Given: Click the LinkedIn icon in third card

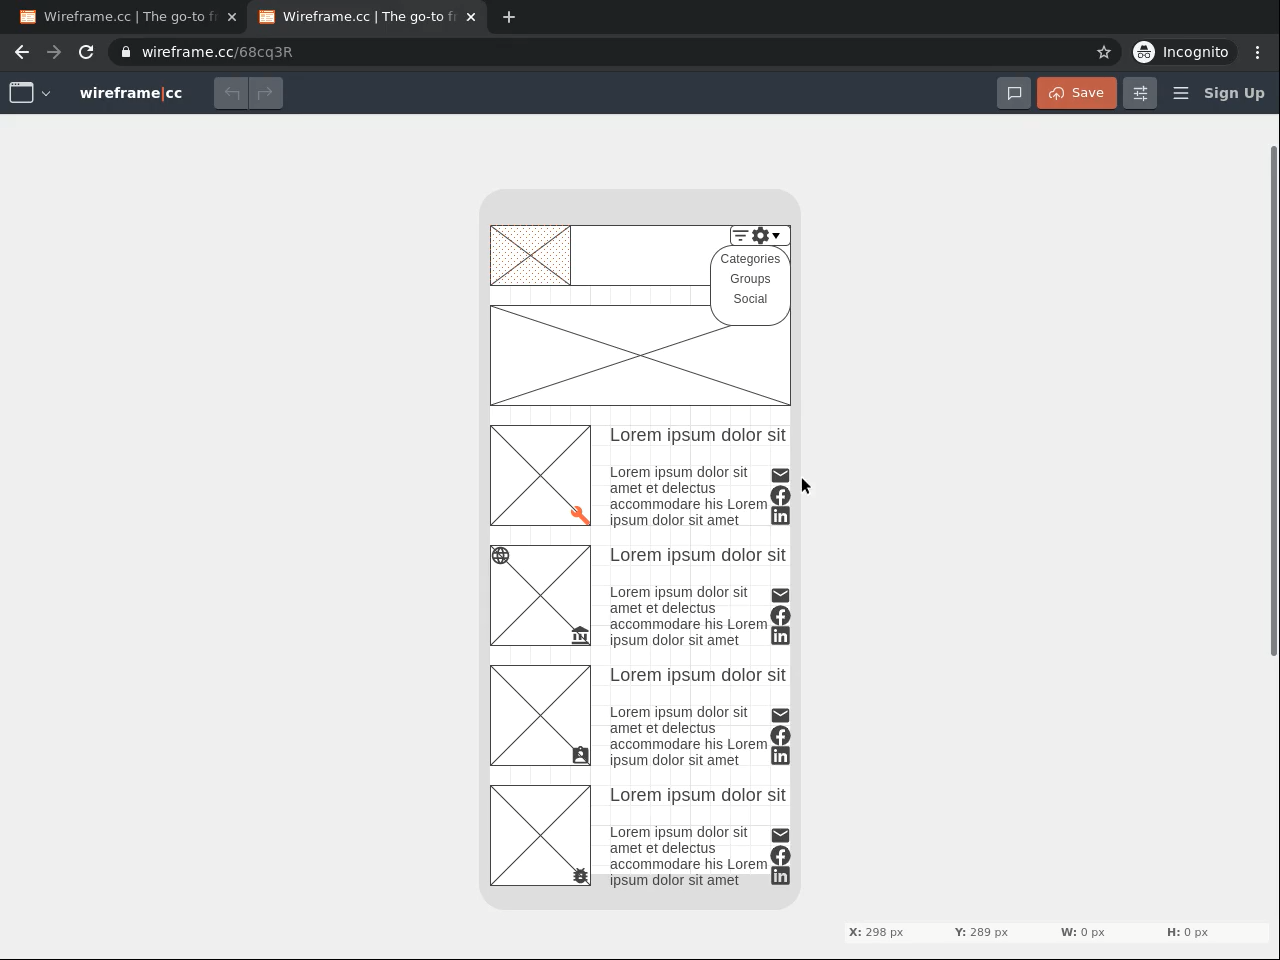Looking at the screenshot, I should click(780, 755).
